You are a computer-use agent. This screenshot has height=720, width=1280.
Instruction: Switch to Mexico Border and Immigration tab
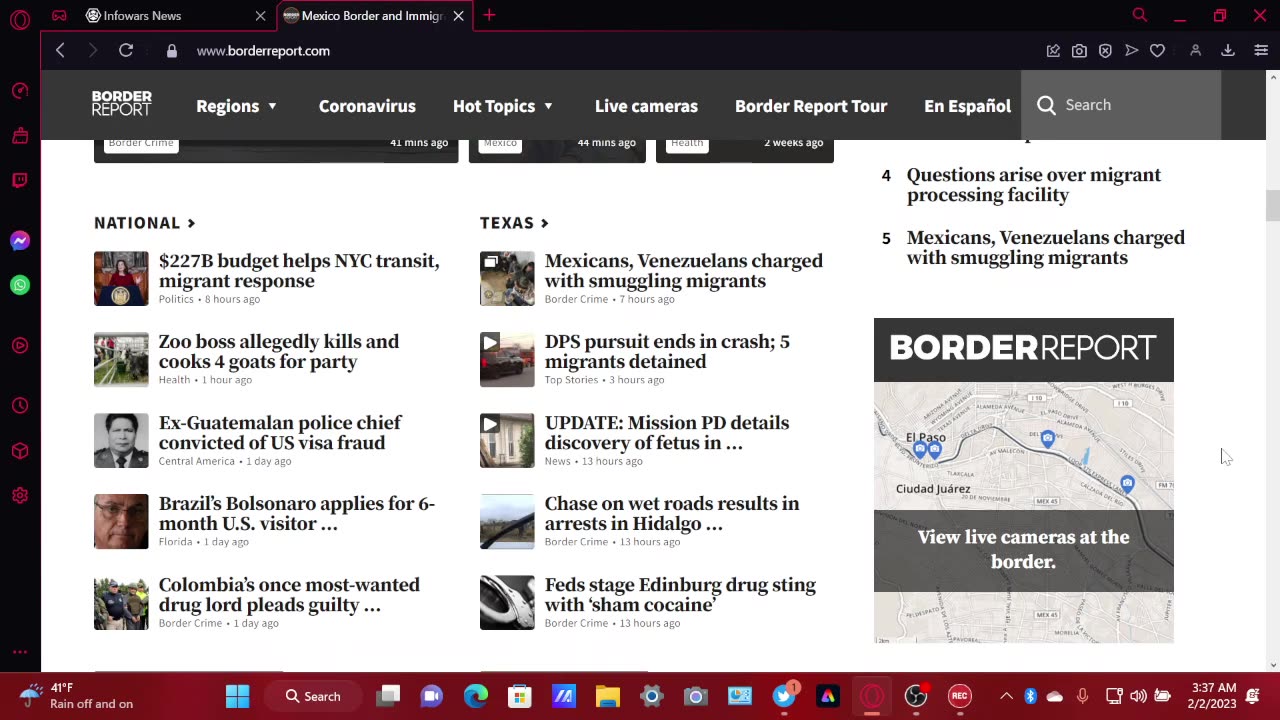click(373, 16)
